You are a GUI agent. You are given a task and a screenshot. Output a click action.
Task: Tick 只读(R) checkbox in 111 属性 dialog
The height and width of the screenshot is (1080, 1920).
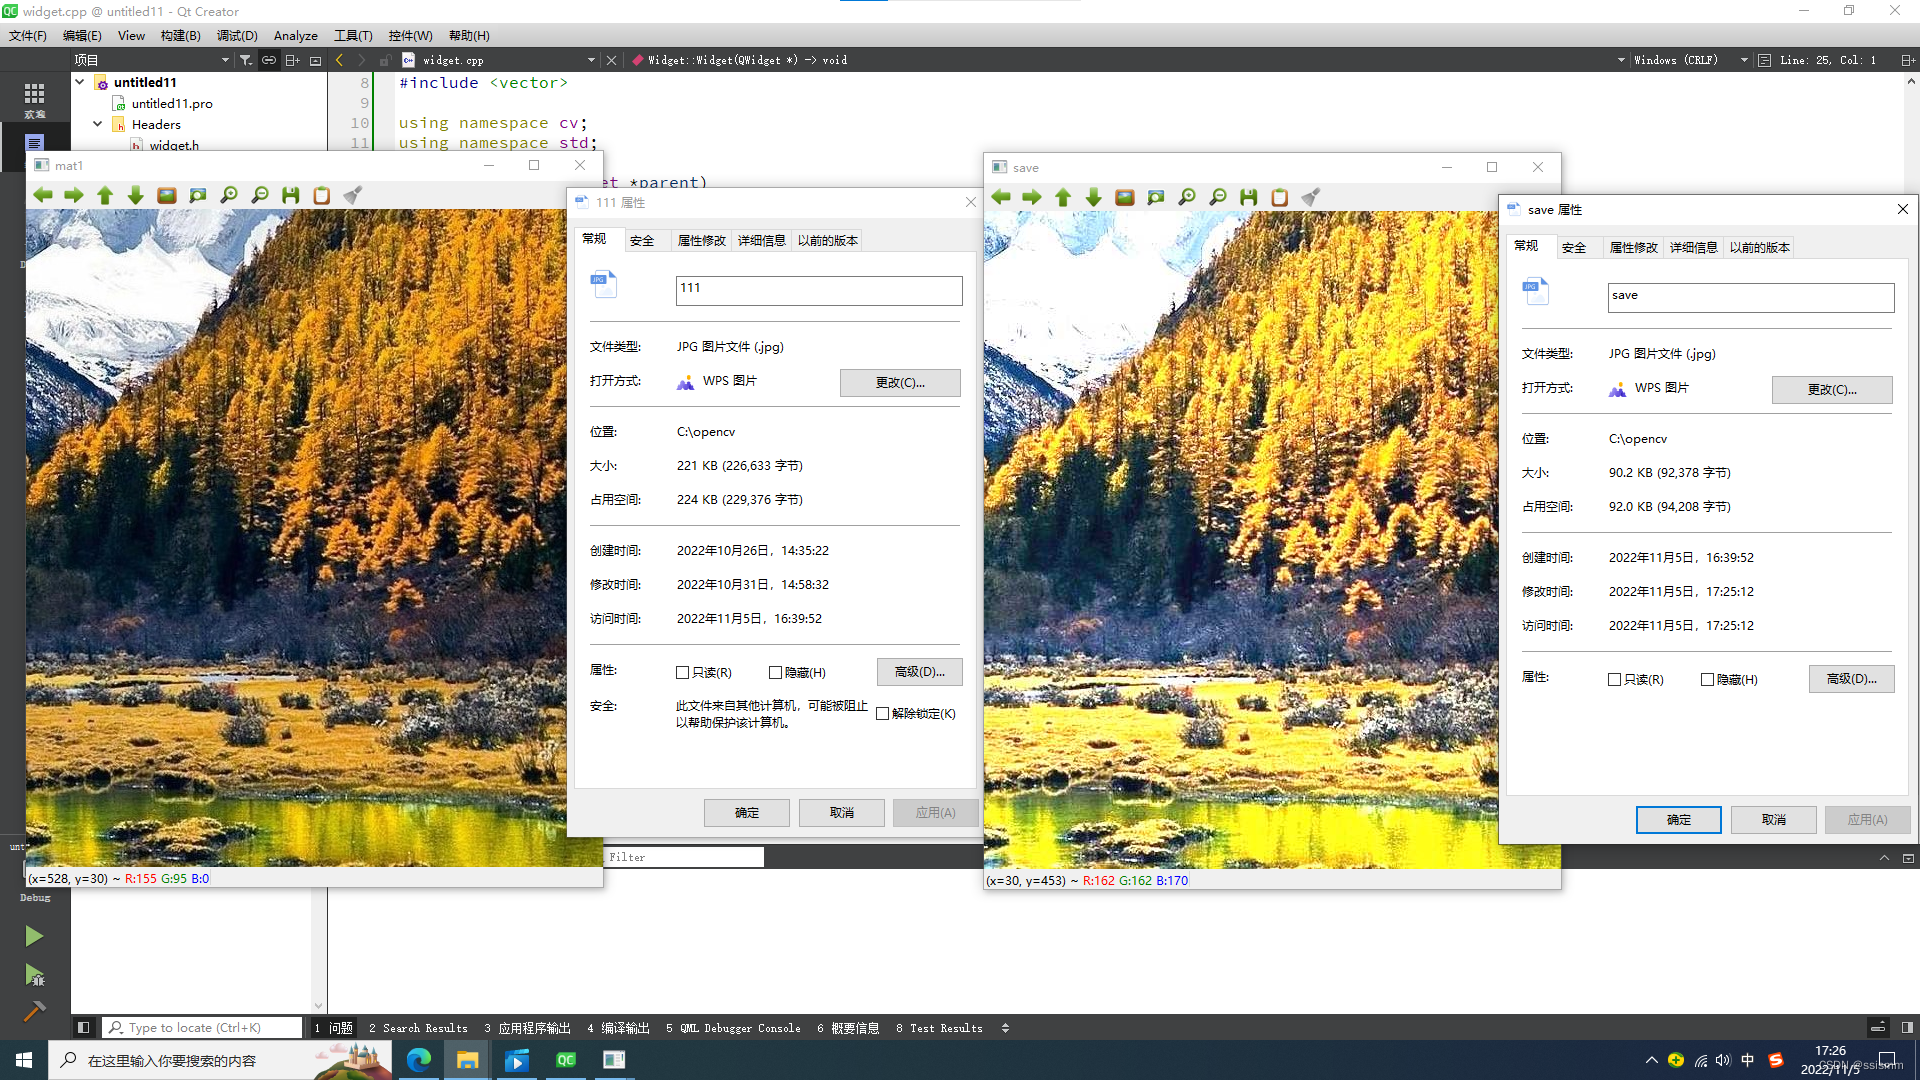pos(683,673)
